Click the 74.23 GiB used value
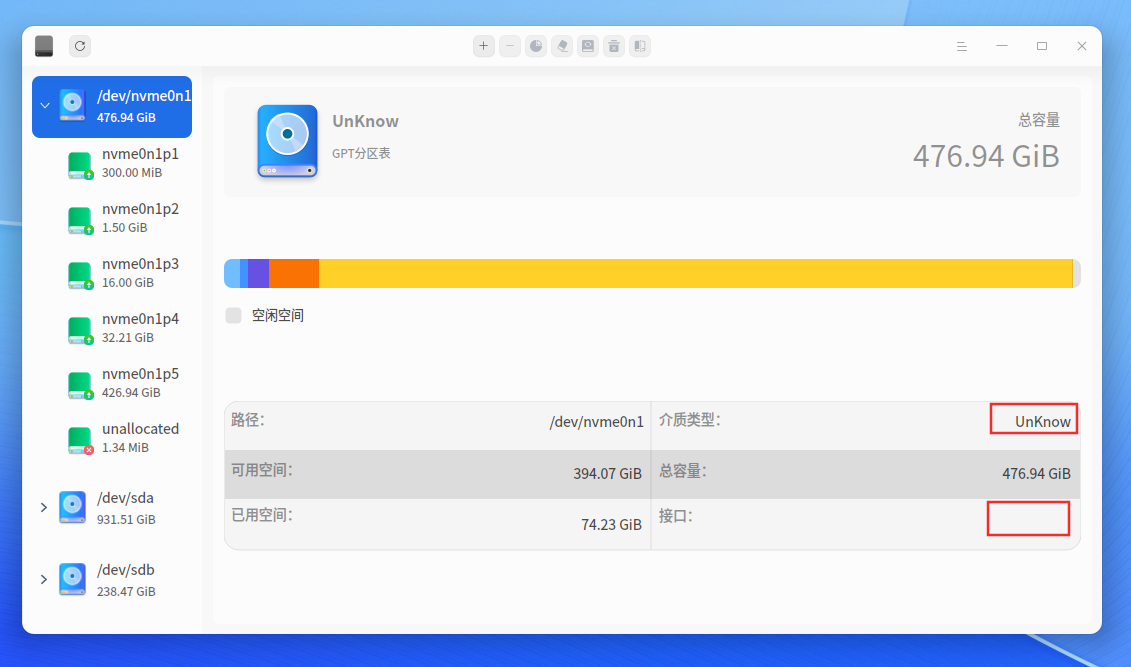Image resolution: width=1131 pixels, height=667 pixels. [x=611, y=525]
